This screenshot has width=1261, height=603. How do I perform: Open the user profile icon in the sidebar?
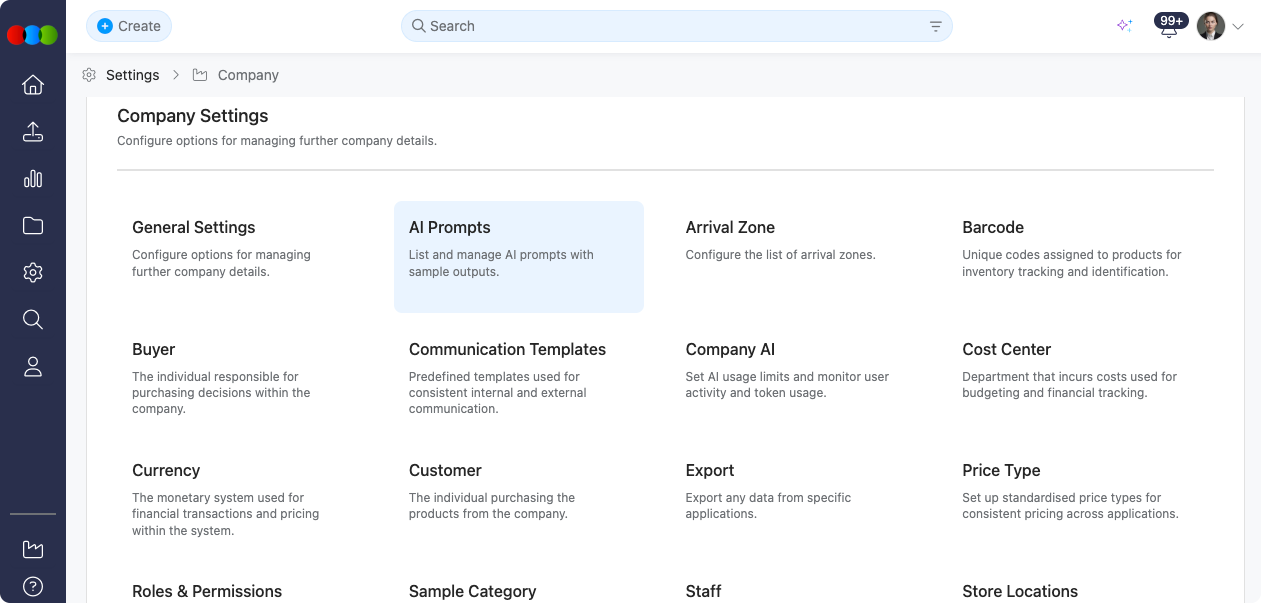(32, 366)
